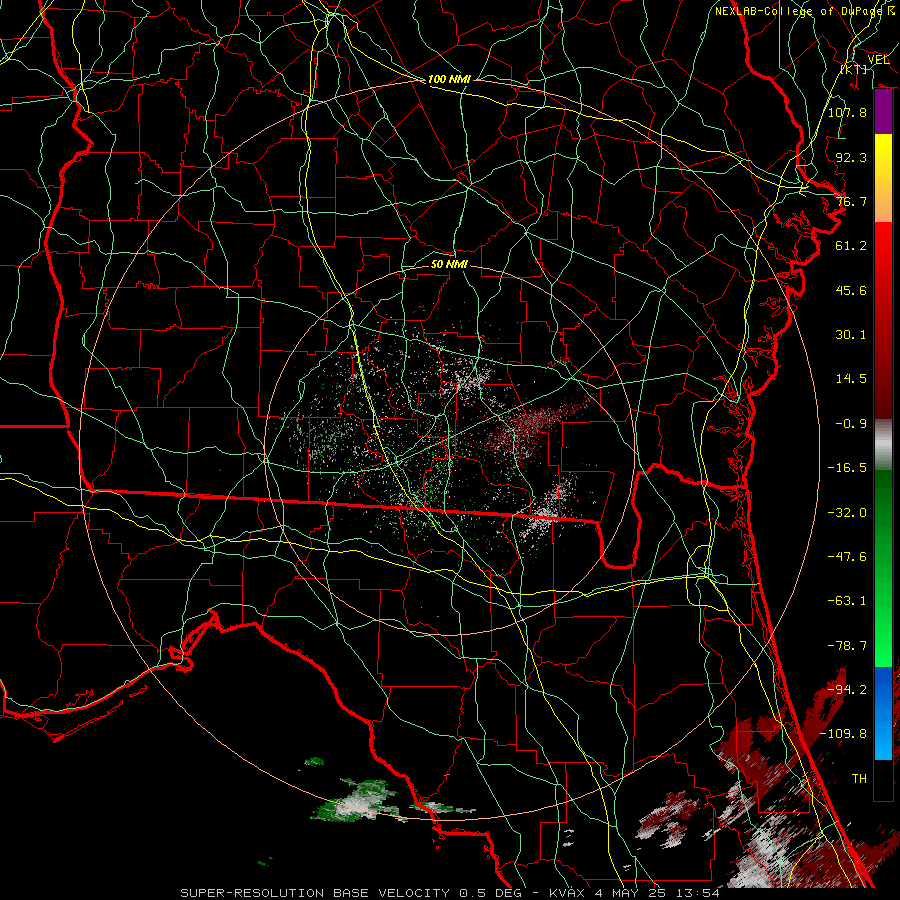Click the 107.8 velocity scale value
The image size is (900, 900).
coord(847,112)
